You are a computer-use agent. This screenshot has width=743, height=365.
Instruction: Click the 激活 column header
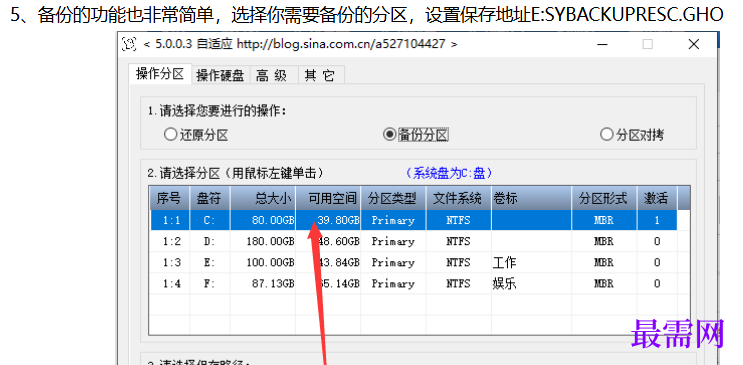point(657,198)
